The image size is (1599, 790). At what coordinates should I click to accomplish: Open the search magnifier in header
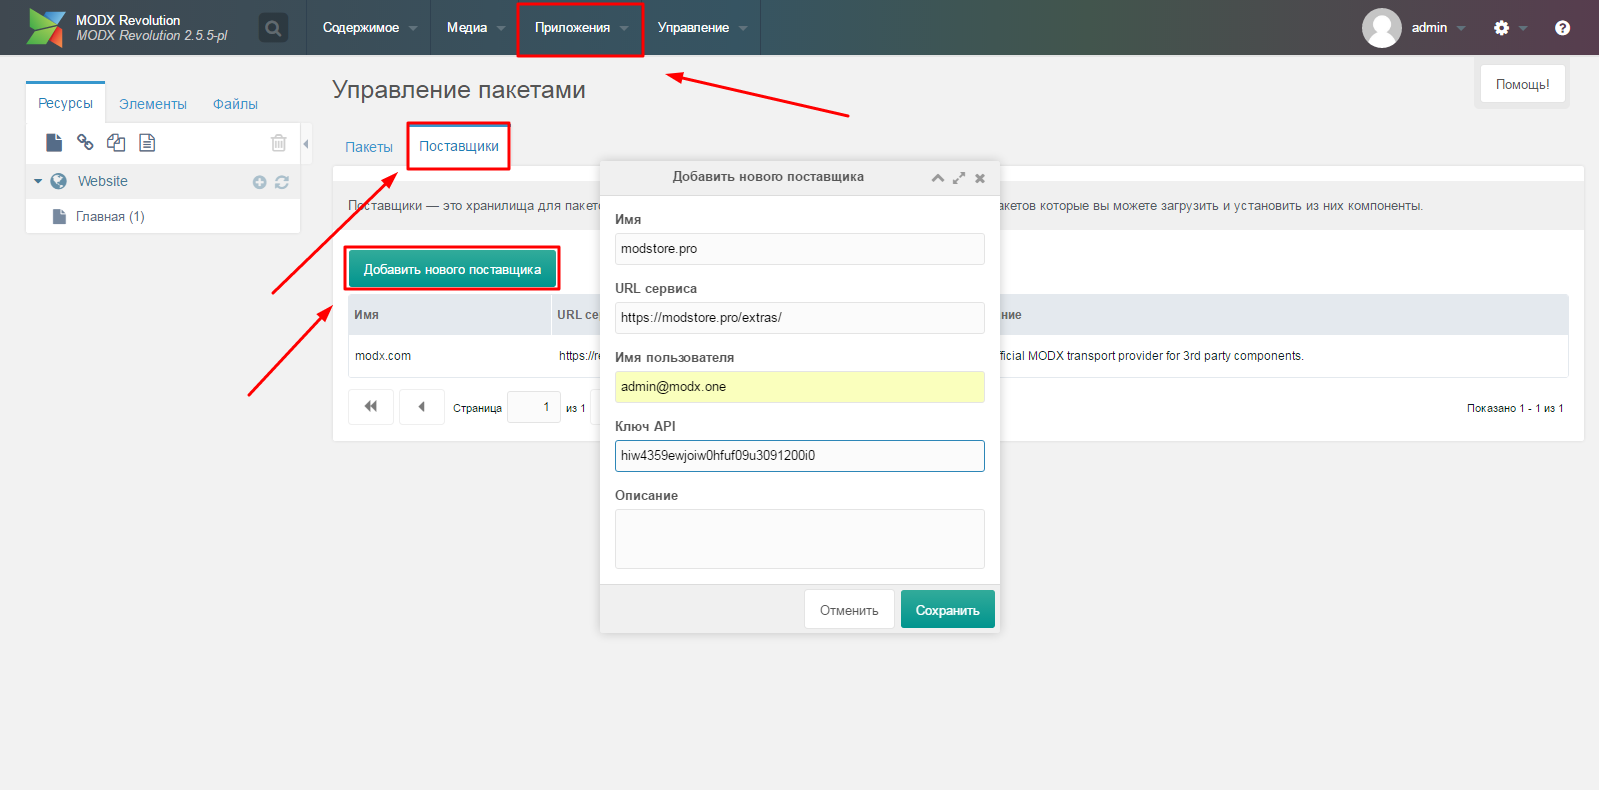click(x=273, y=28)
